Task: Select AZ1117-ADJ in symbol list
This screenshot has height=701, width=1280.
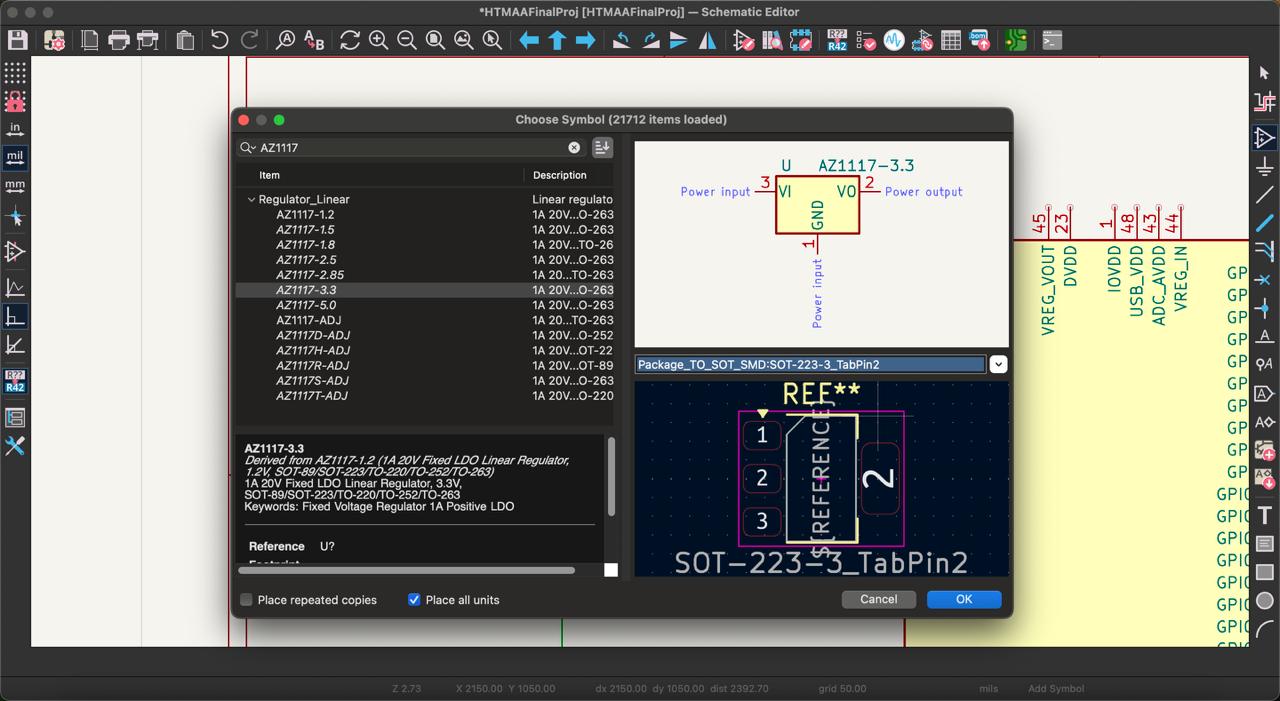Action: (x=308, y=320)
